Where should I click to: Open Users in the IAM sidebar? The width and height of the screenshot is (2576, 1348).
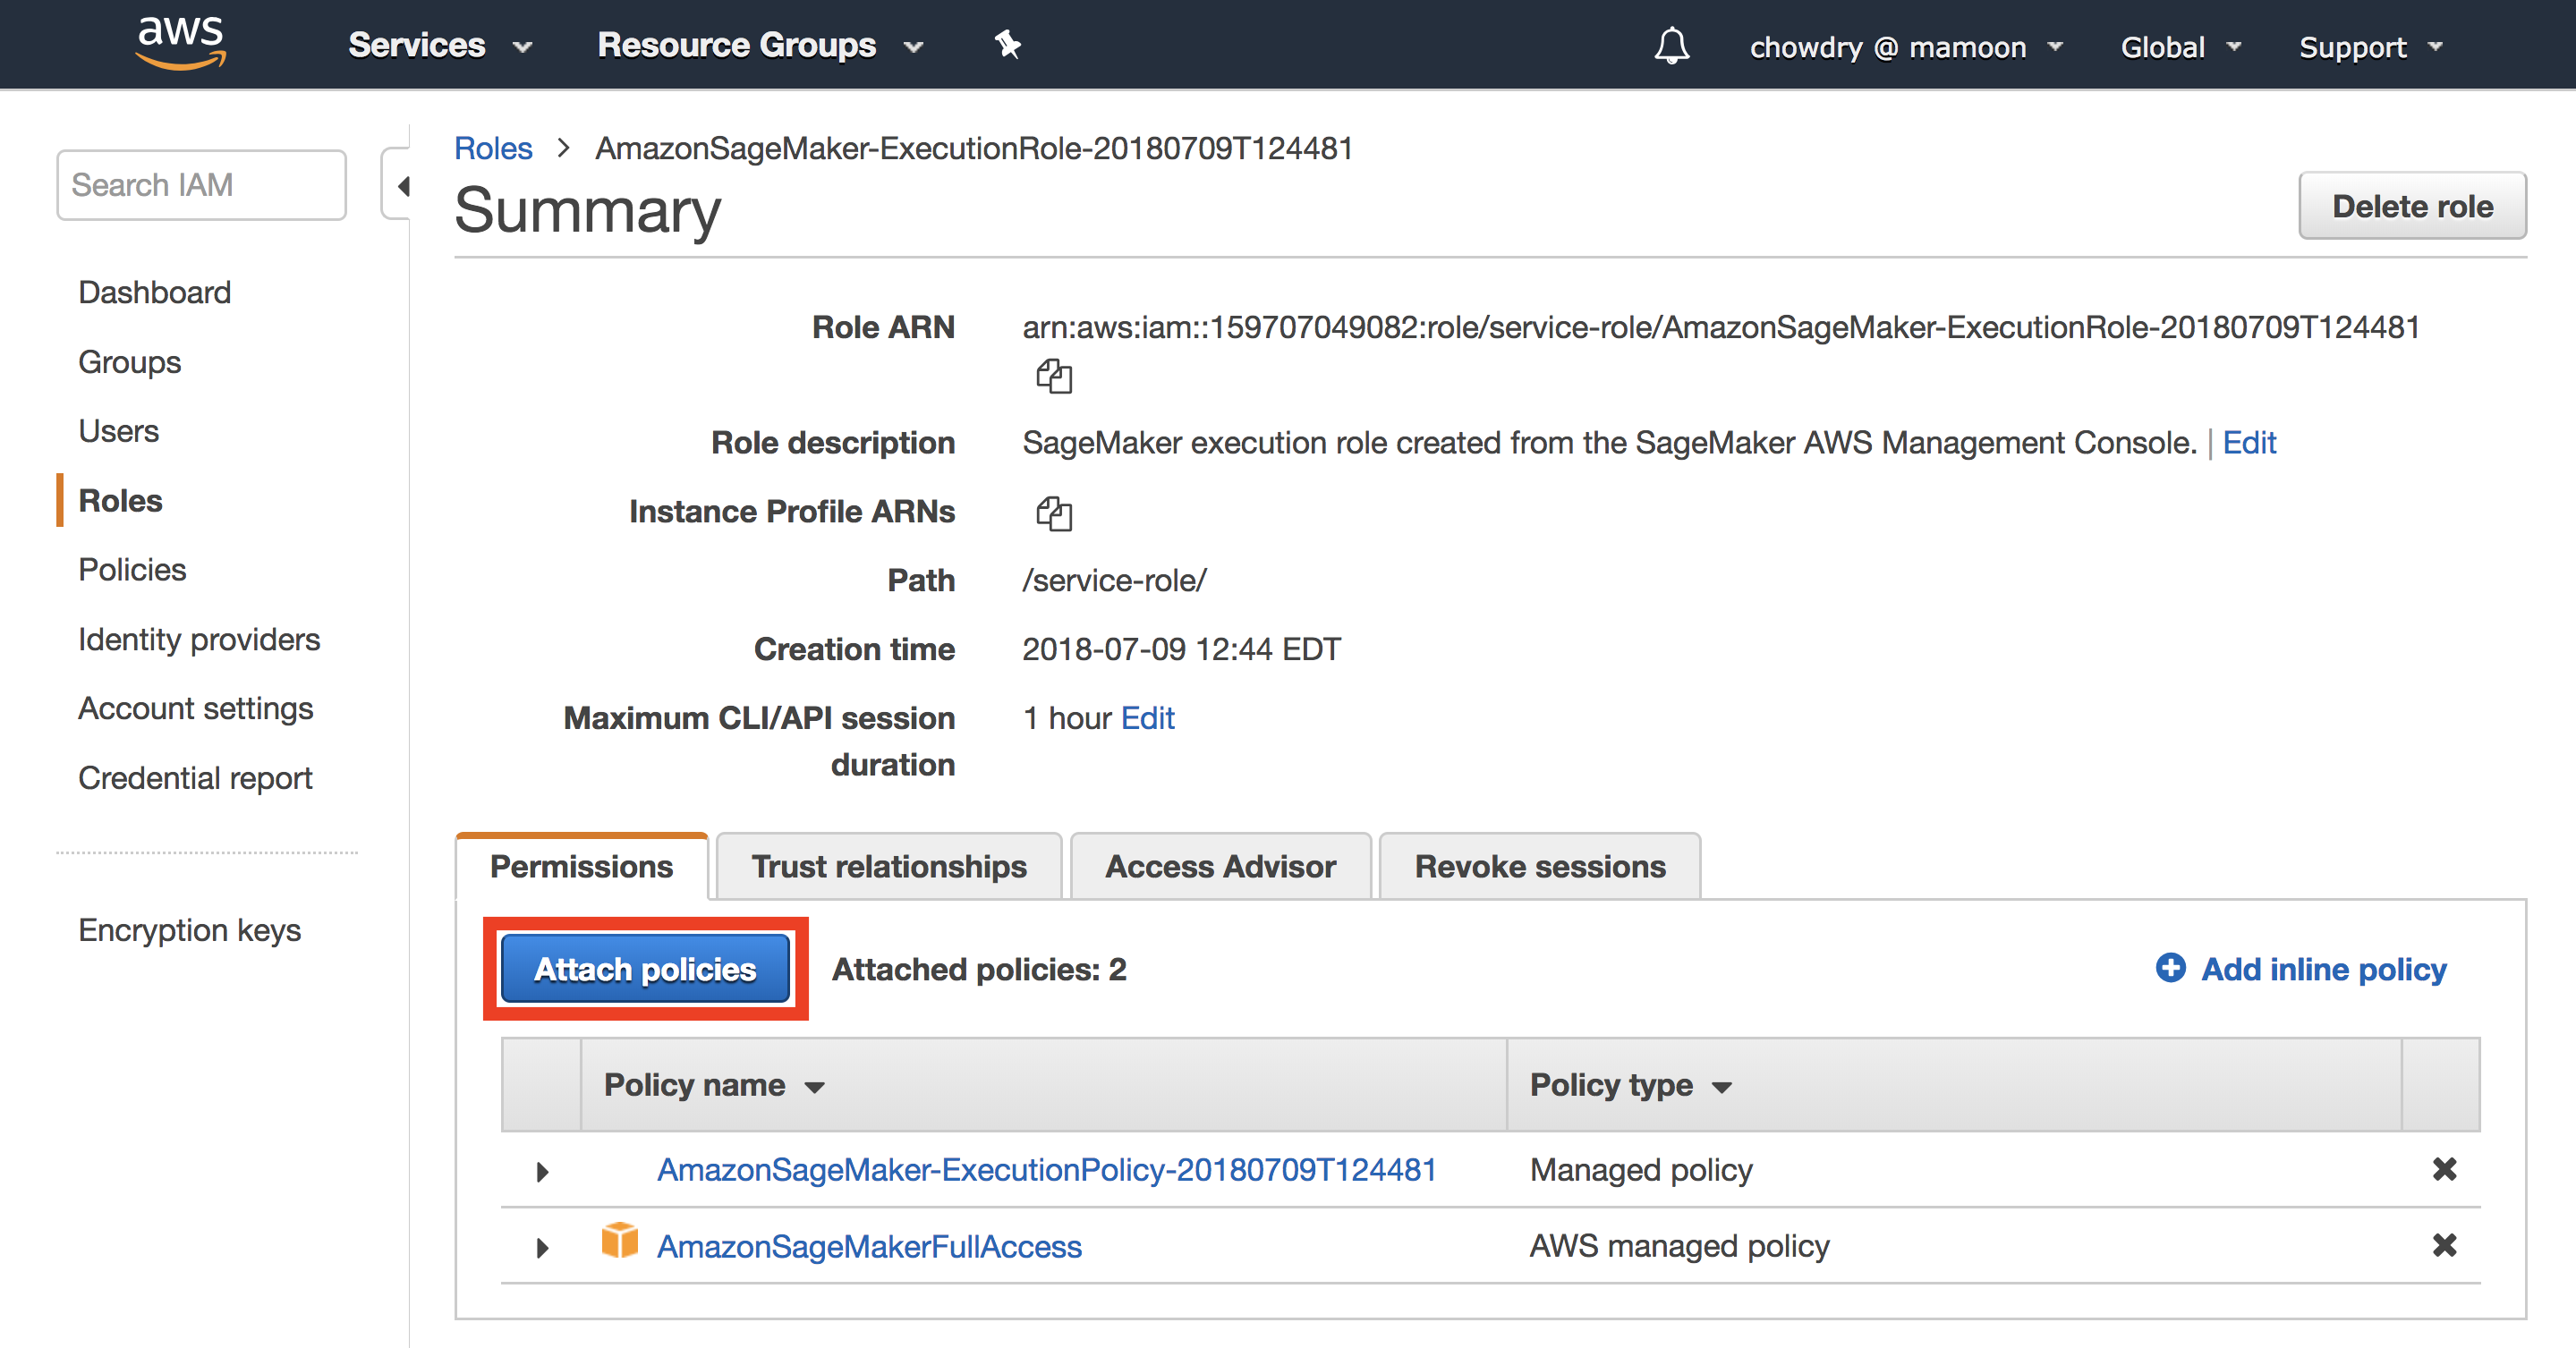[119, 431]
